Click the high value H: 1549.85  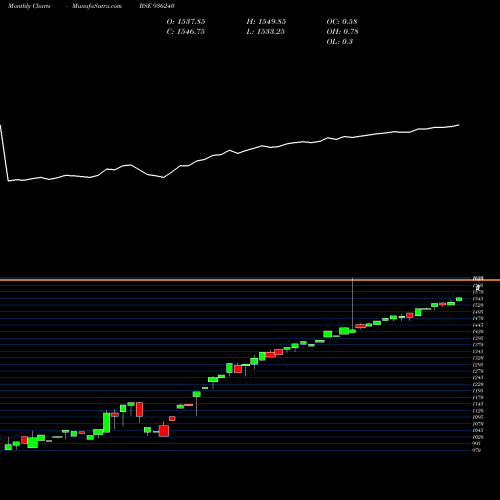pos(266,22)
